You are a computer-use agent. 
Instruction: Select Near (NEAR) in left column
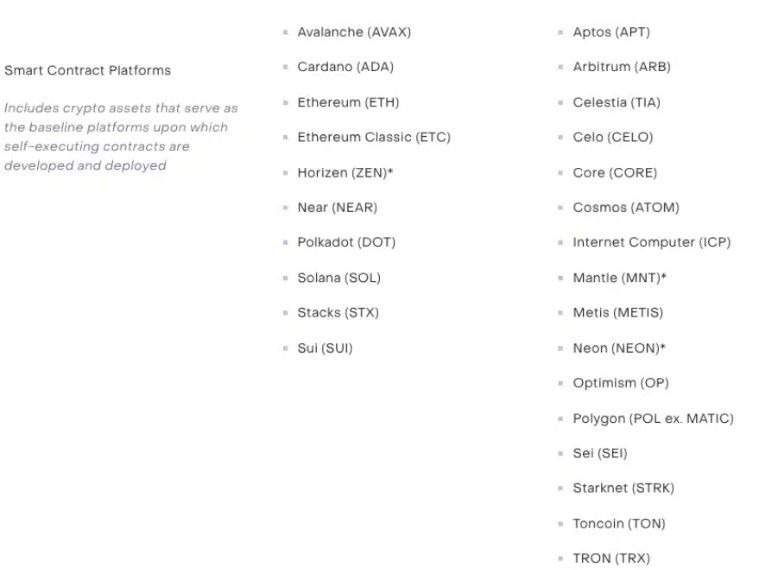point(337,207)
